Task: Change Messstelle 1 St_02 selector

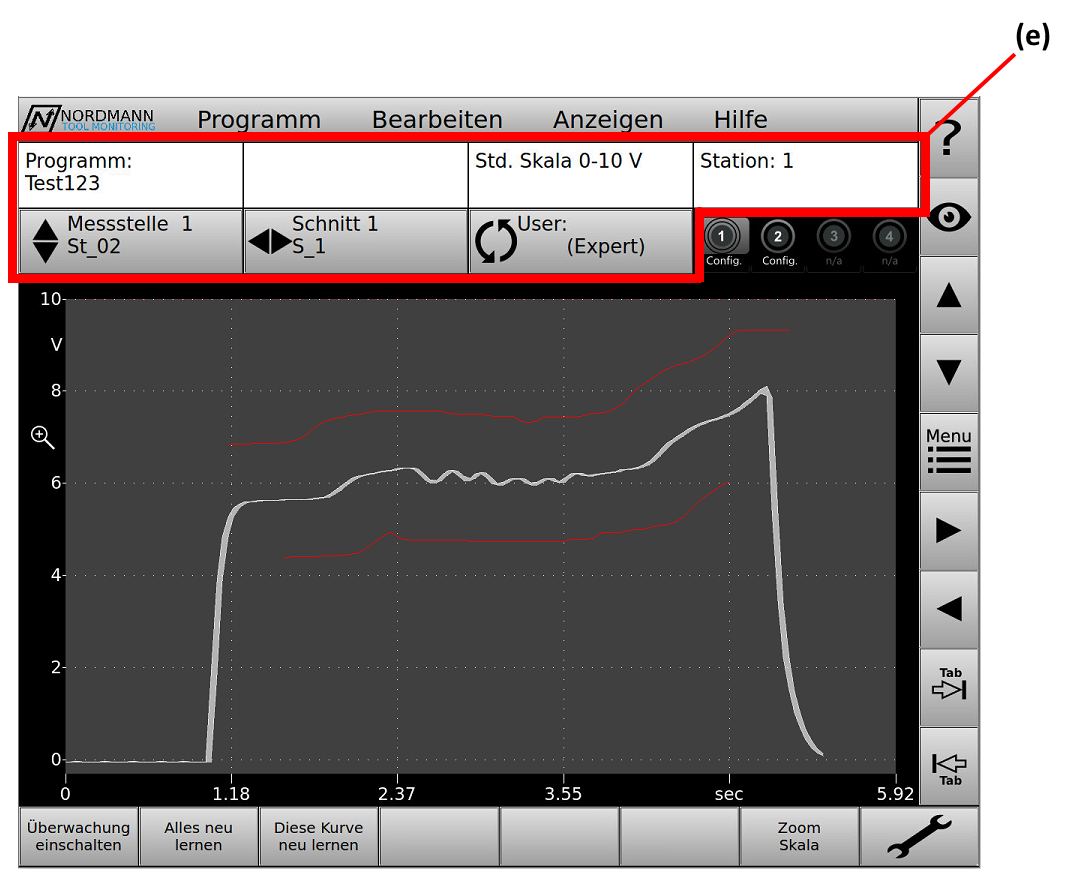Action: (x=131, y=241)
